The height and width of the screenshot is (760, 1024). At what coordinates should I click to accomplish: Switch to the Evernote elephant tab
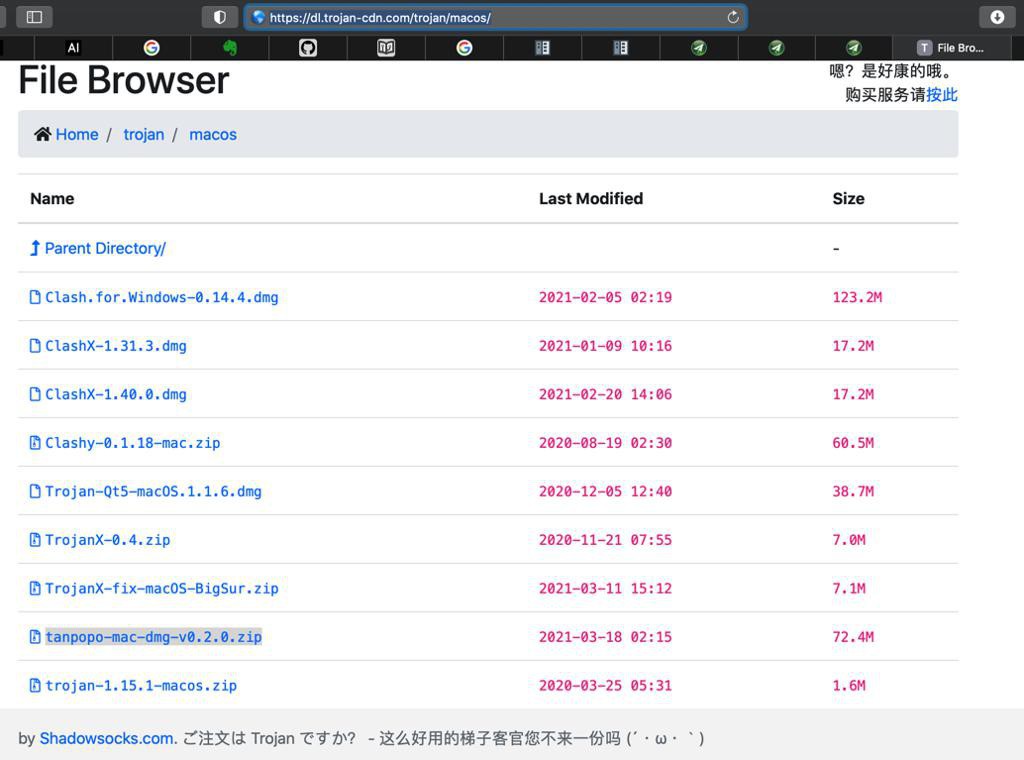[x=230, y=48]
